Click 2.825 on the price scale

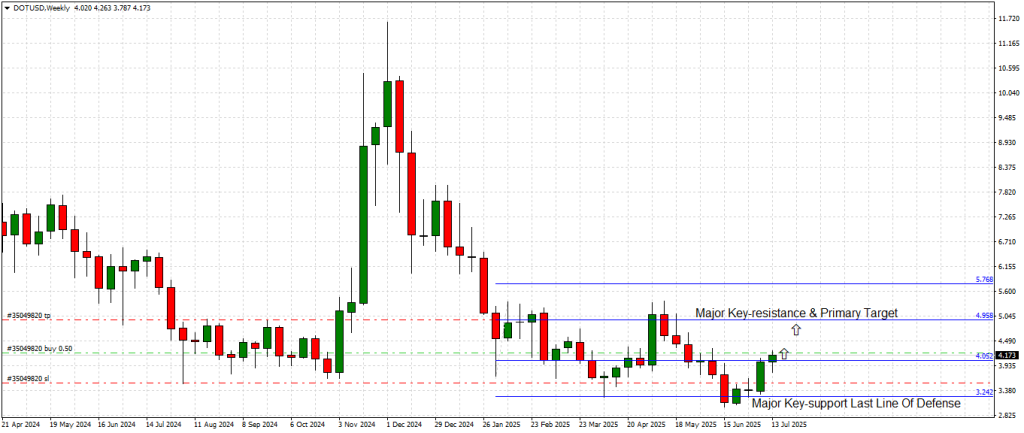tap(1009, 415)
